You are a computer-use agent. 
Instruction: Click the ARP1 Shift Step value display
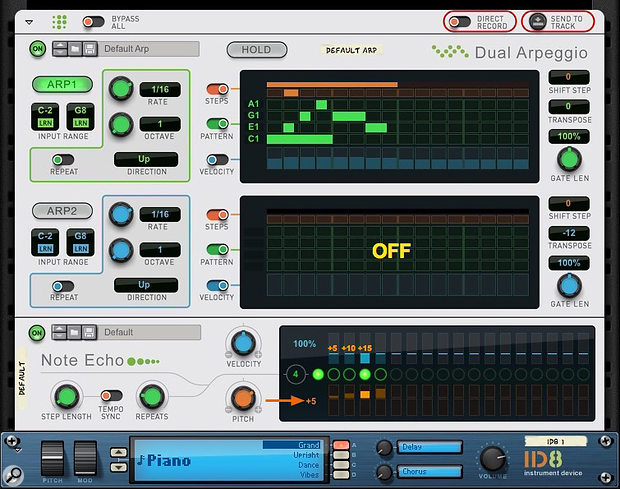(x=569, y=77)
